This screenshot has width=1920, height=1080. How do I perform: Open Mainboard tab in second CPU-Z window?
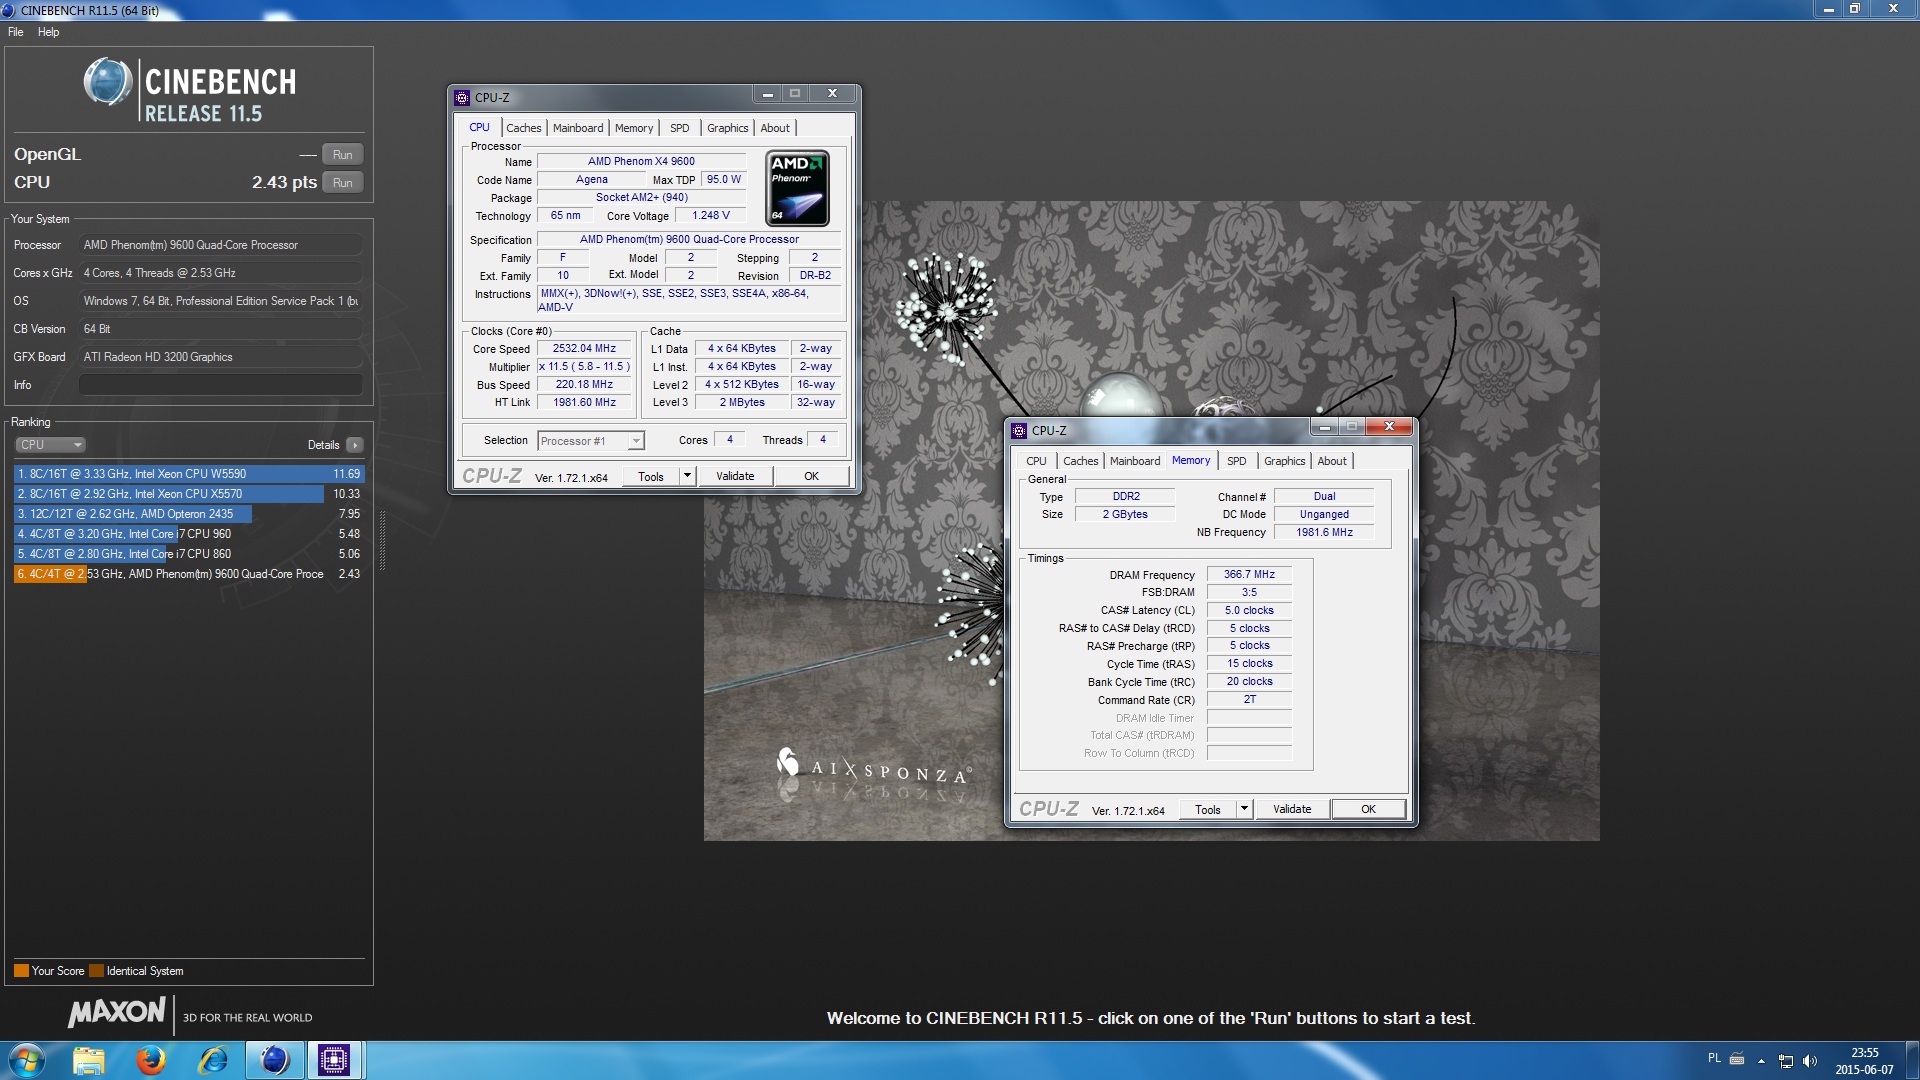pyautogui.click(x=1135, y=461)
